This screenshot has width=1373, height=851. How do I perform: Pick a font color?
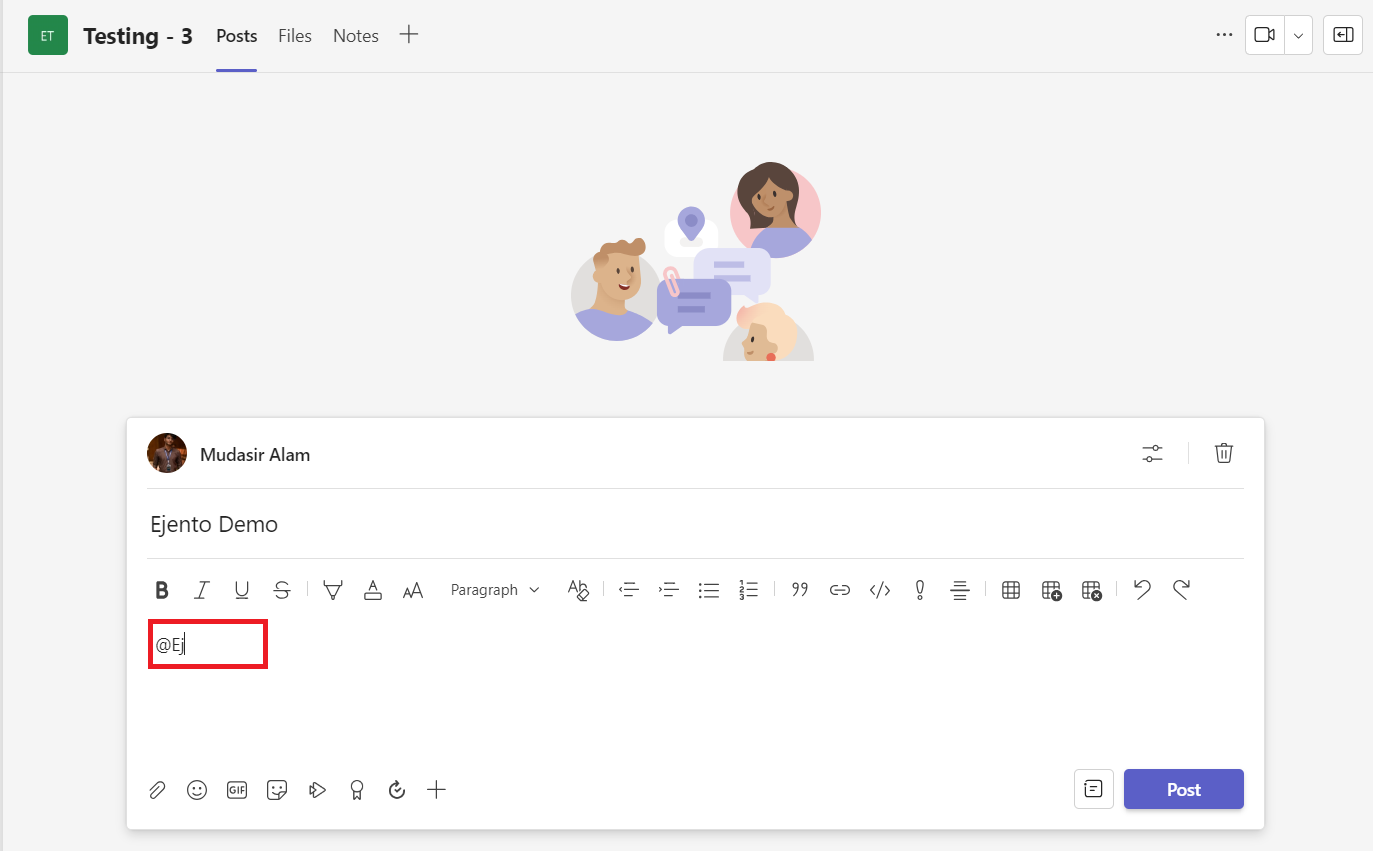pos(373,590)
